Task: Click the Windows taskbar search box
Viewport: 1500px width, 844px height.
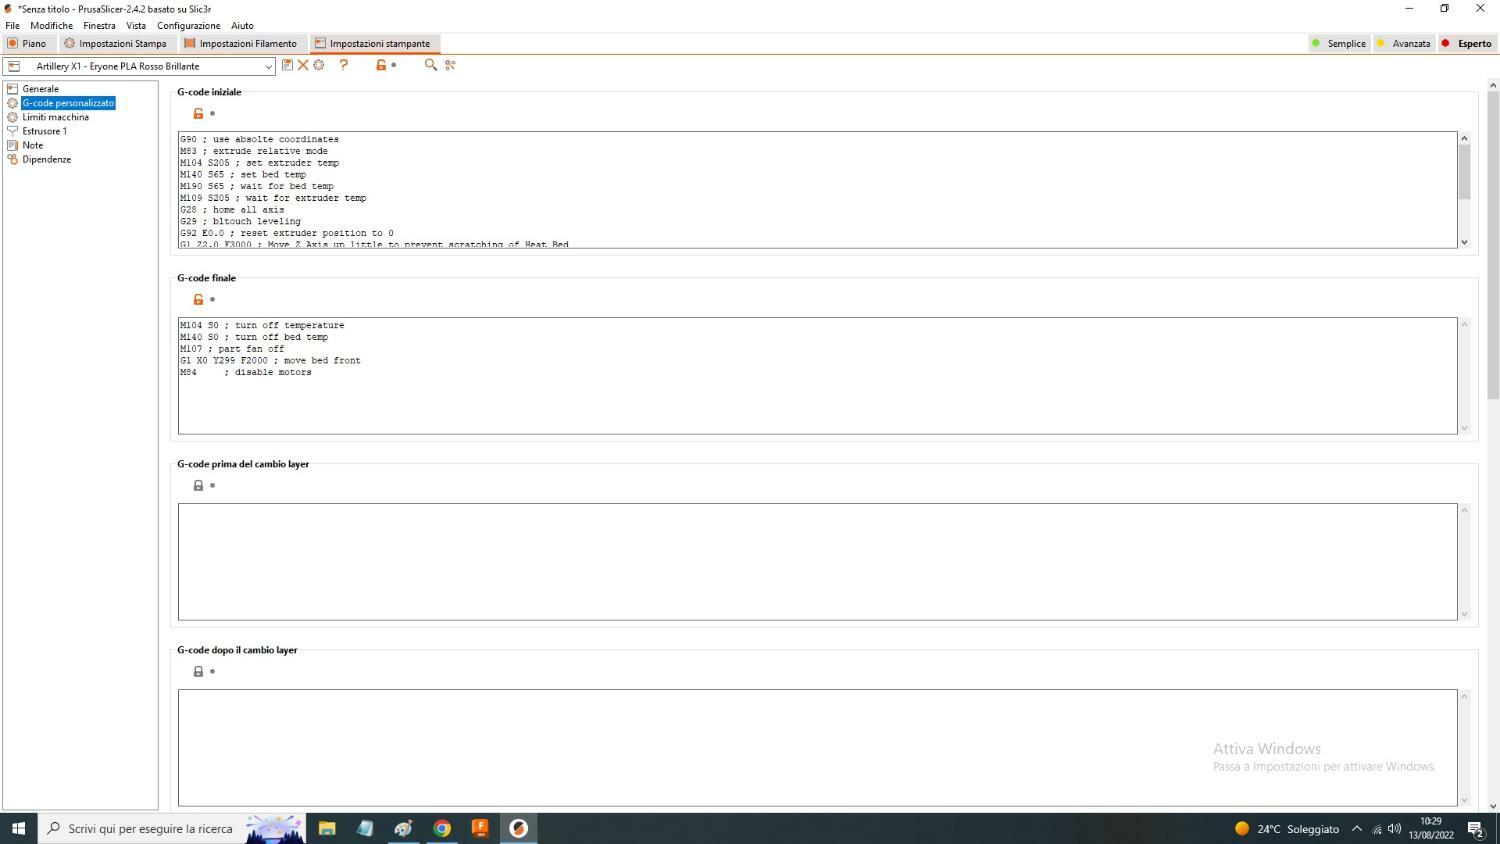Action: click(x=171, y=828)
